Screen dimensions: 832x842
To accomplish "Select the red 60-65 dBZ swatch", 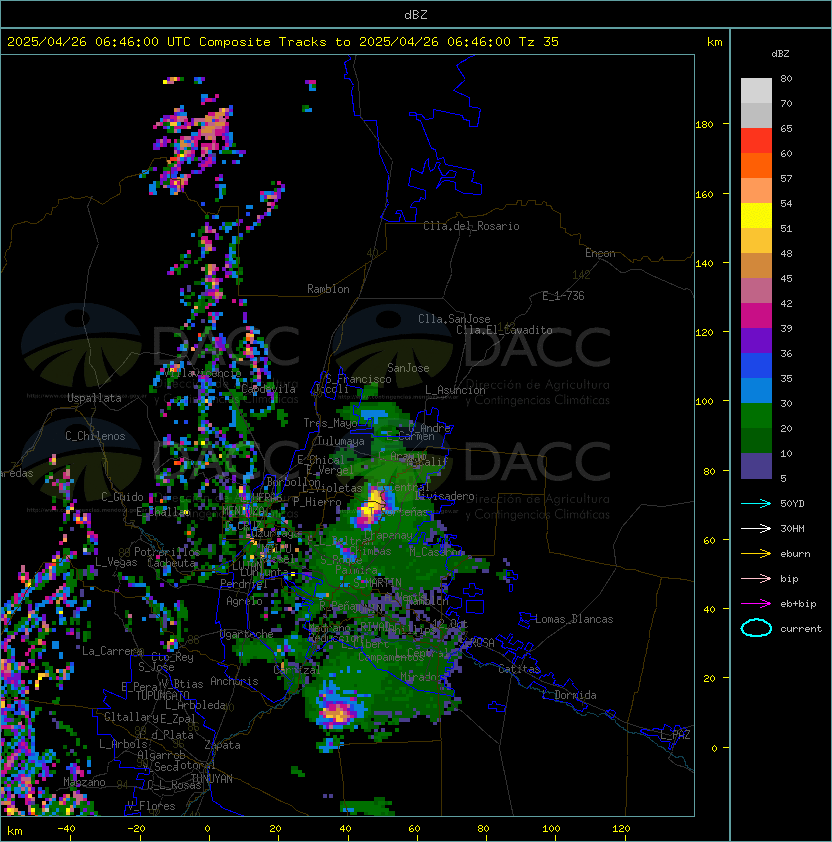I will 756,141.
